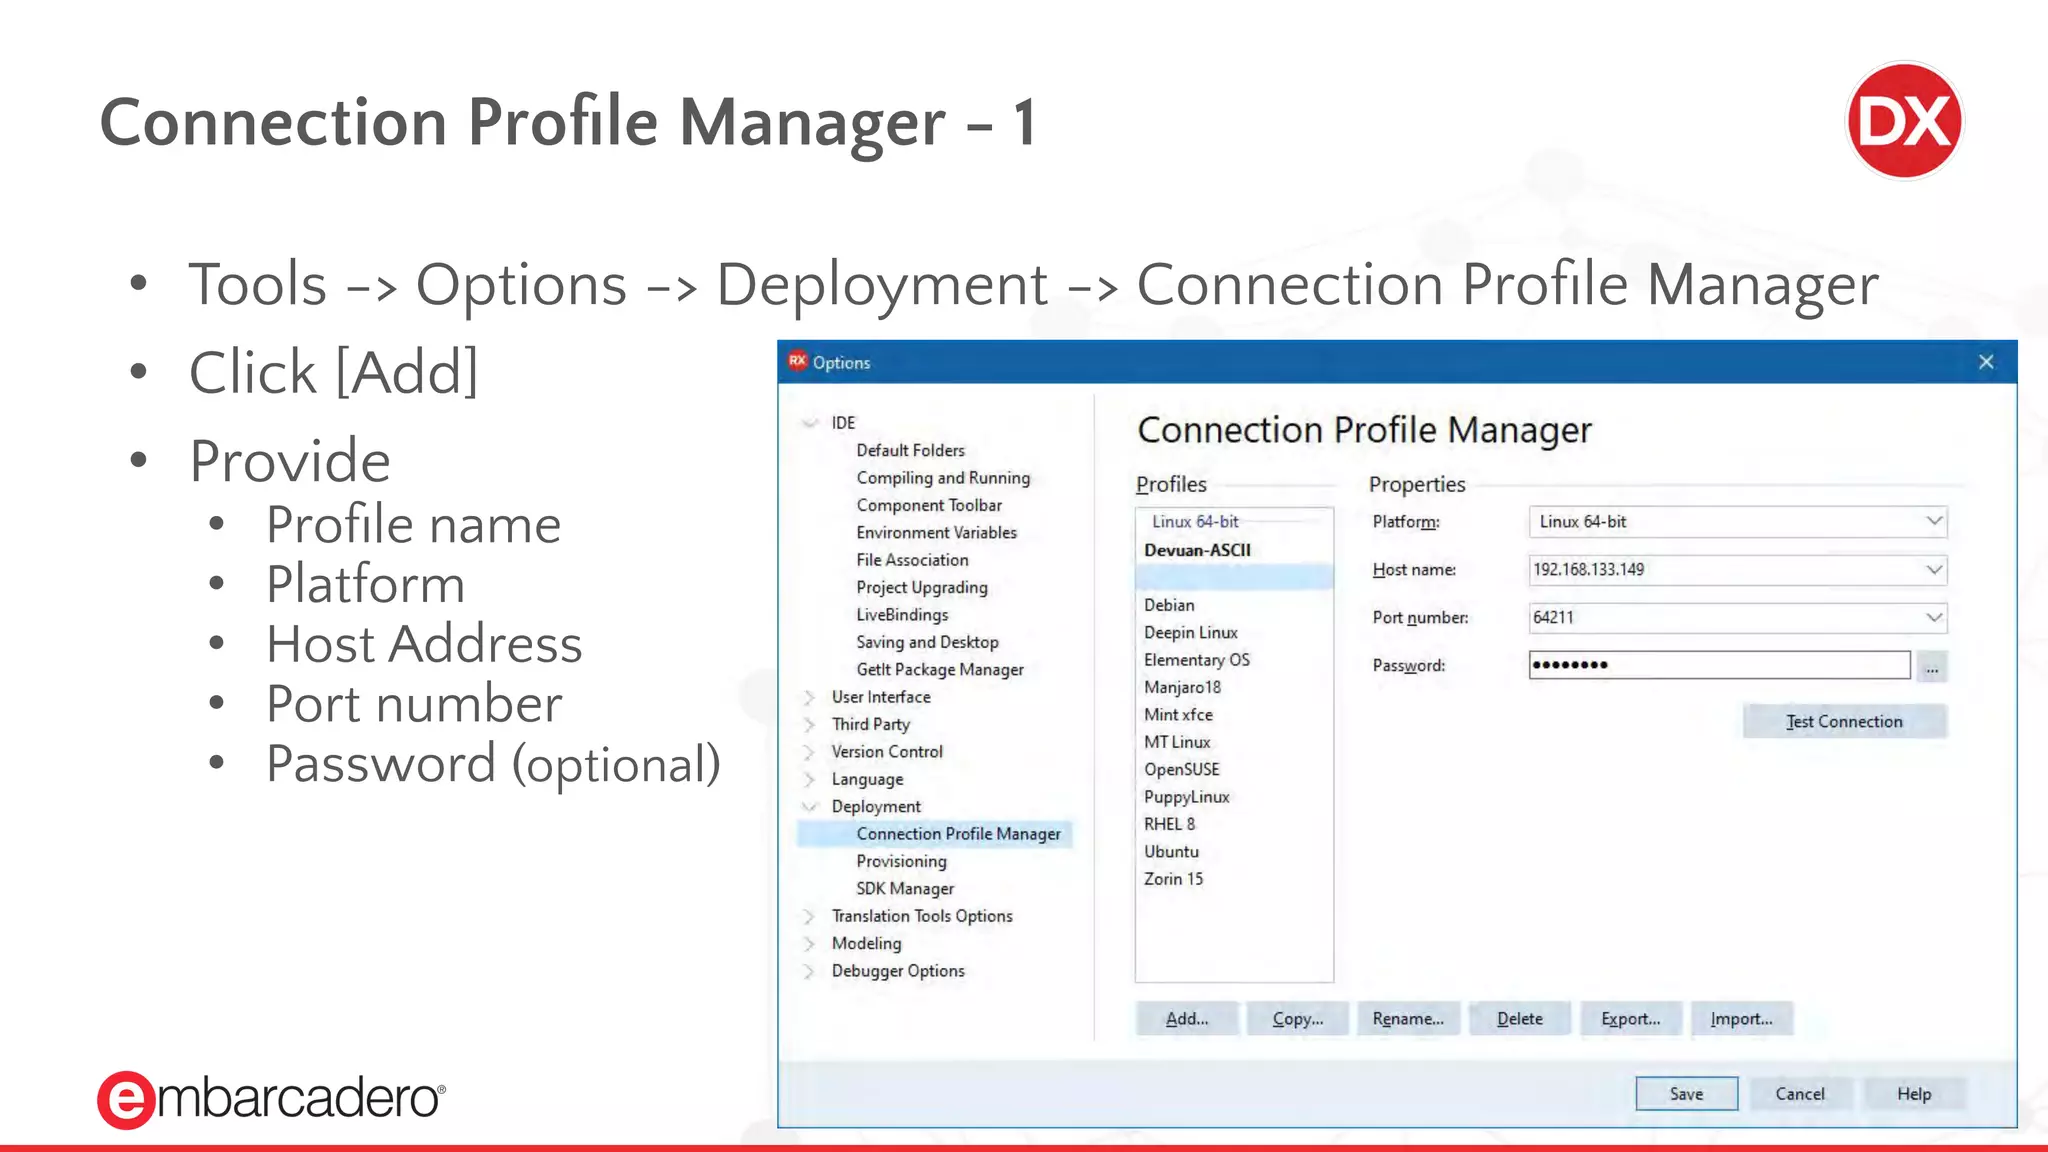Select the RHEL 8 profile

pyautogui.click(x=1169, y=824)
